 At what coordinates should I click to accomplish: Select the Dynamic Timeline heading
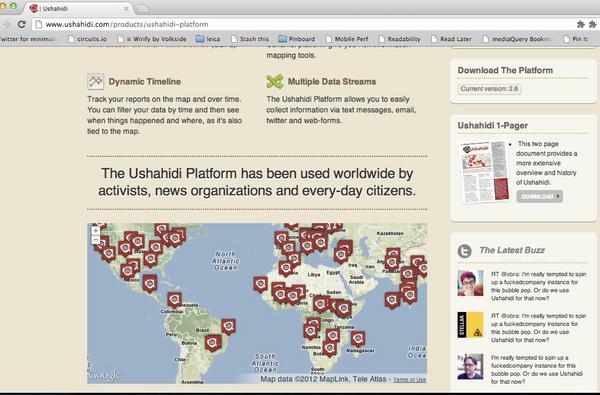pyautogui.click(x=145, y=82)
